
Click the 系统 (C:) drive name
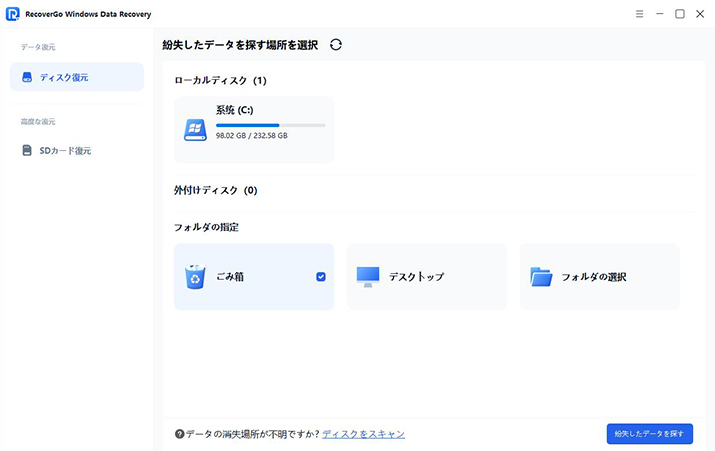coord(234,110)
